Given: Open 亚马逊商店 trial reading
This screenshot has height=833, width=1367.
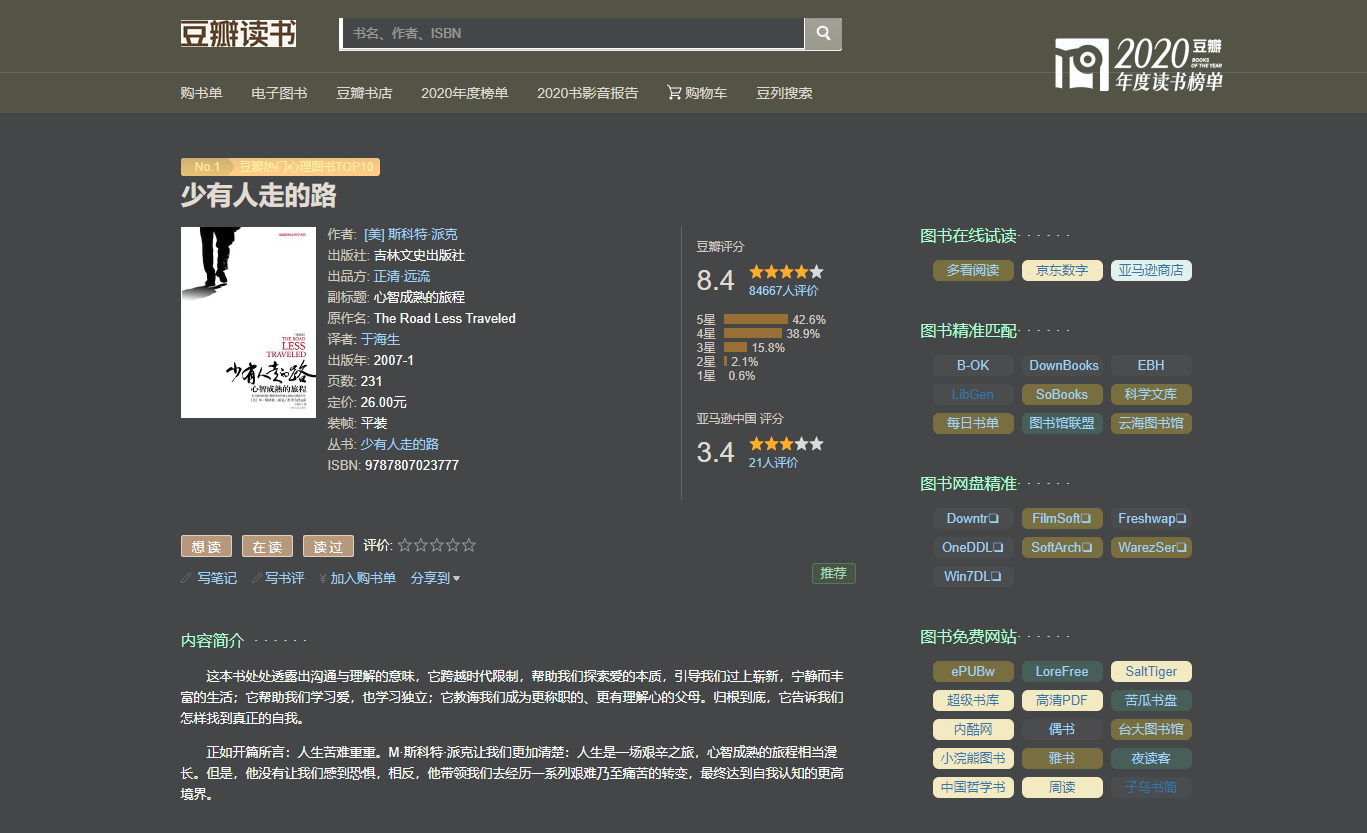Looking at the screenshot, I should (1151, 270).
